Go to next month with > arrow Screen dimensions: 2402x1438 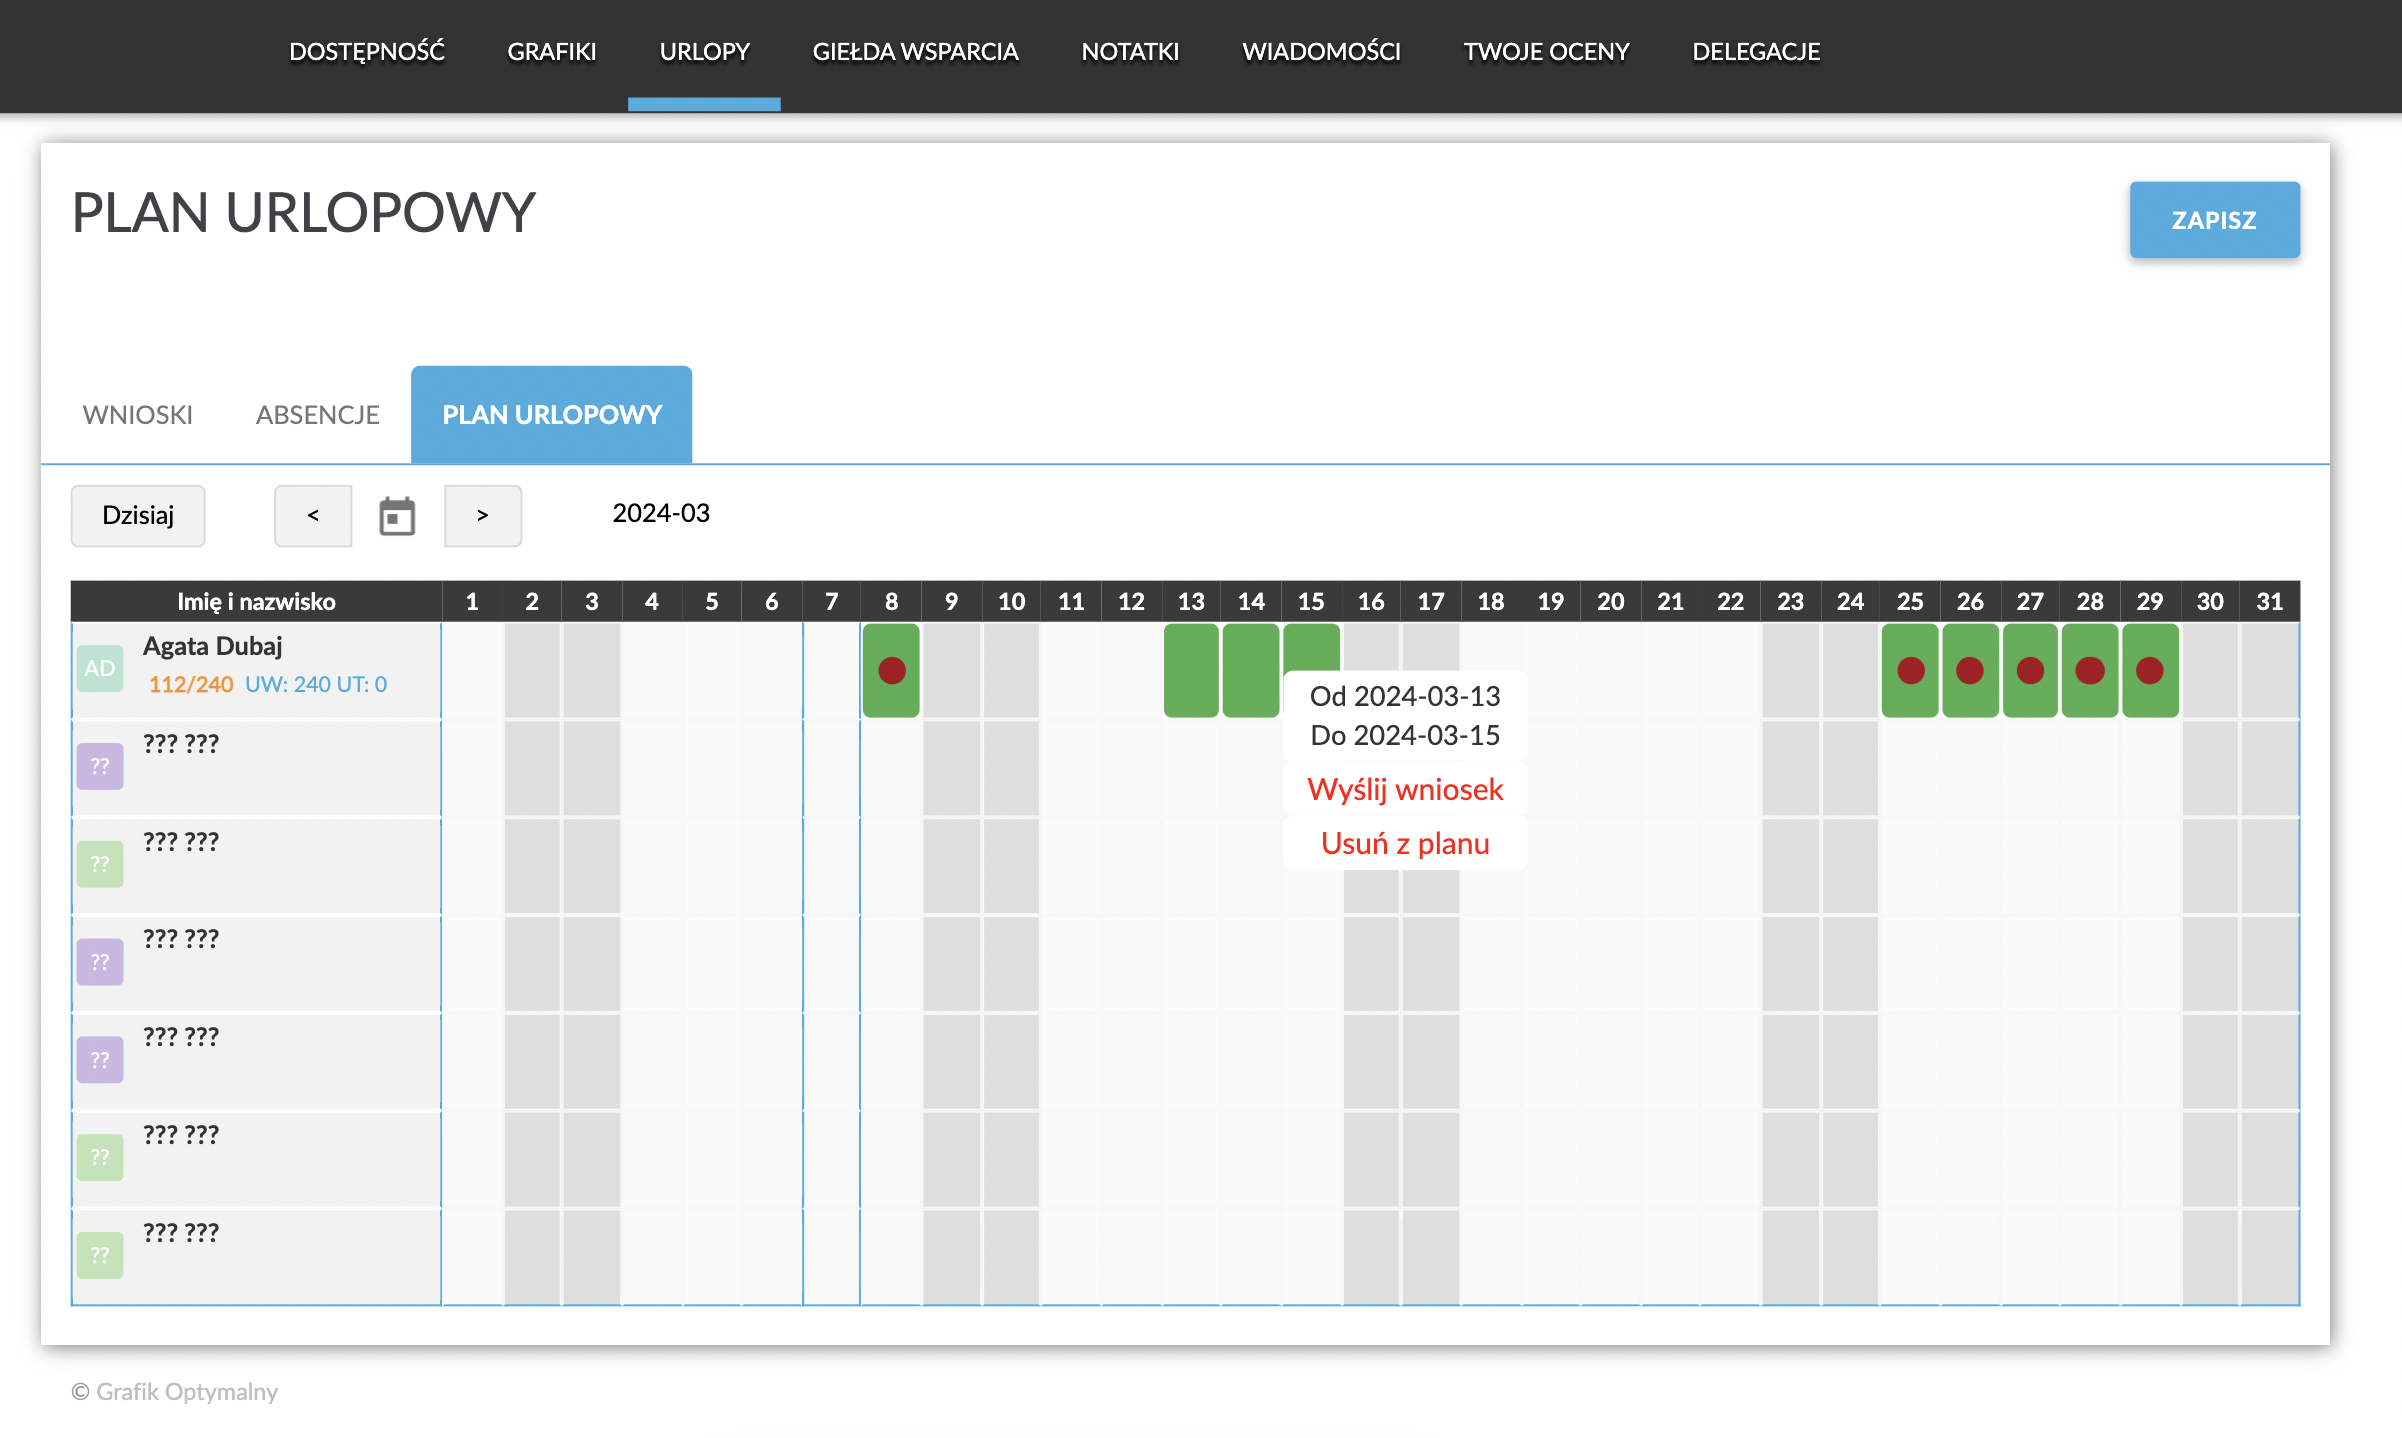(x=483, y=516)
